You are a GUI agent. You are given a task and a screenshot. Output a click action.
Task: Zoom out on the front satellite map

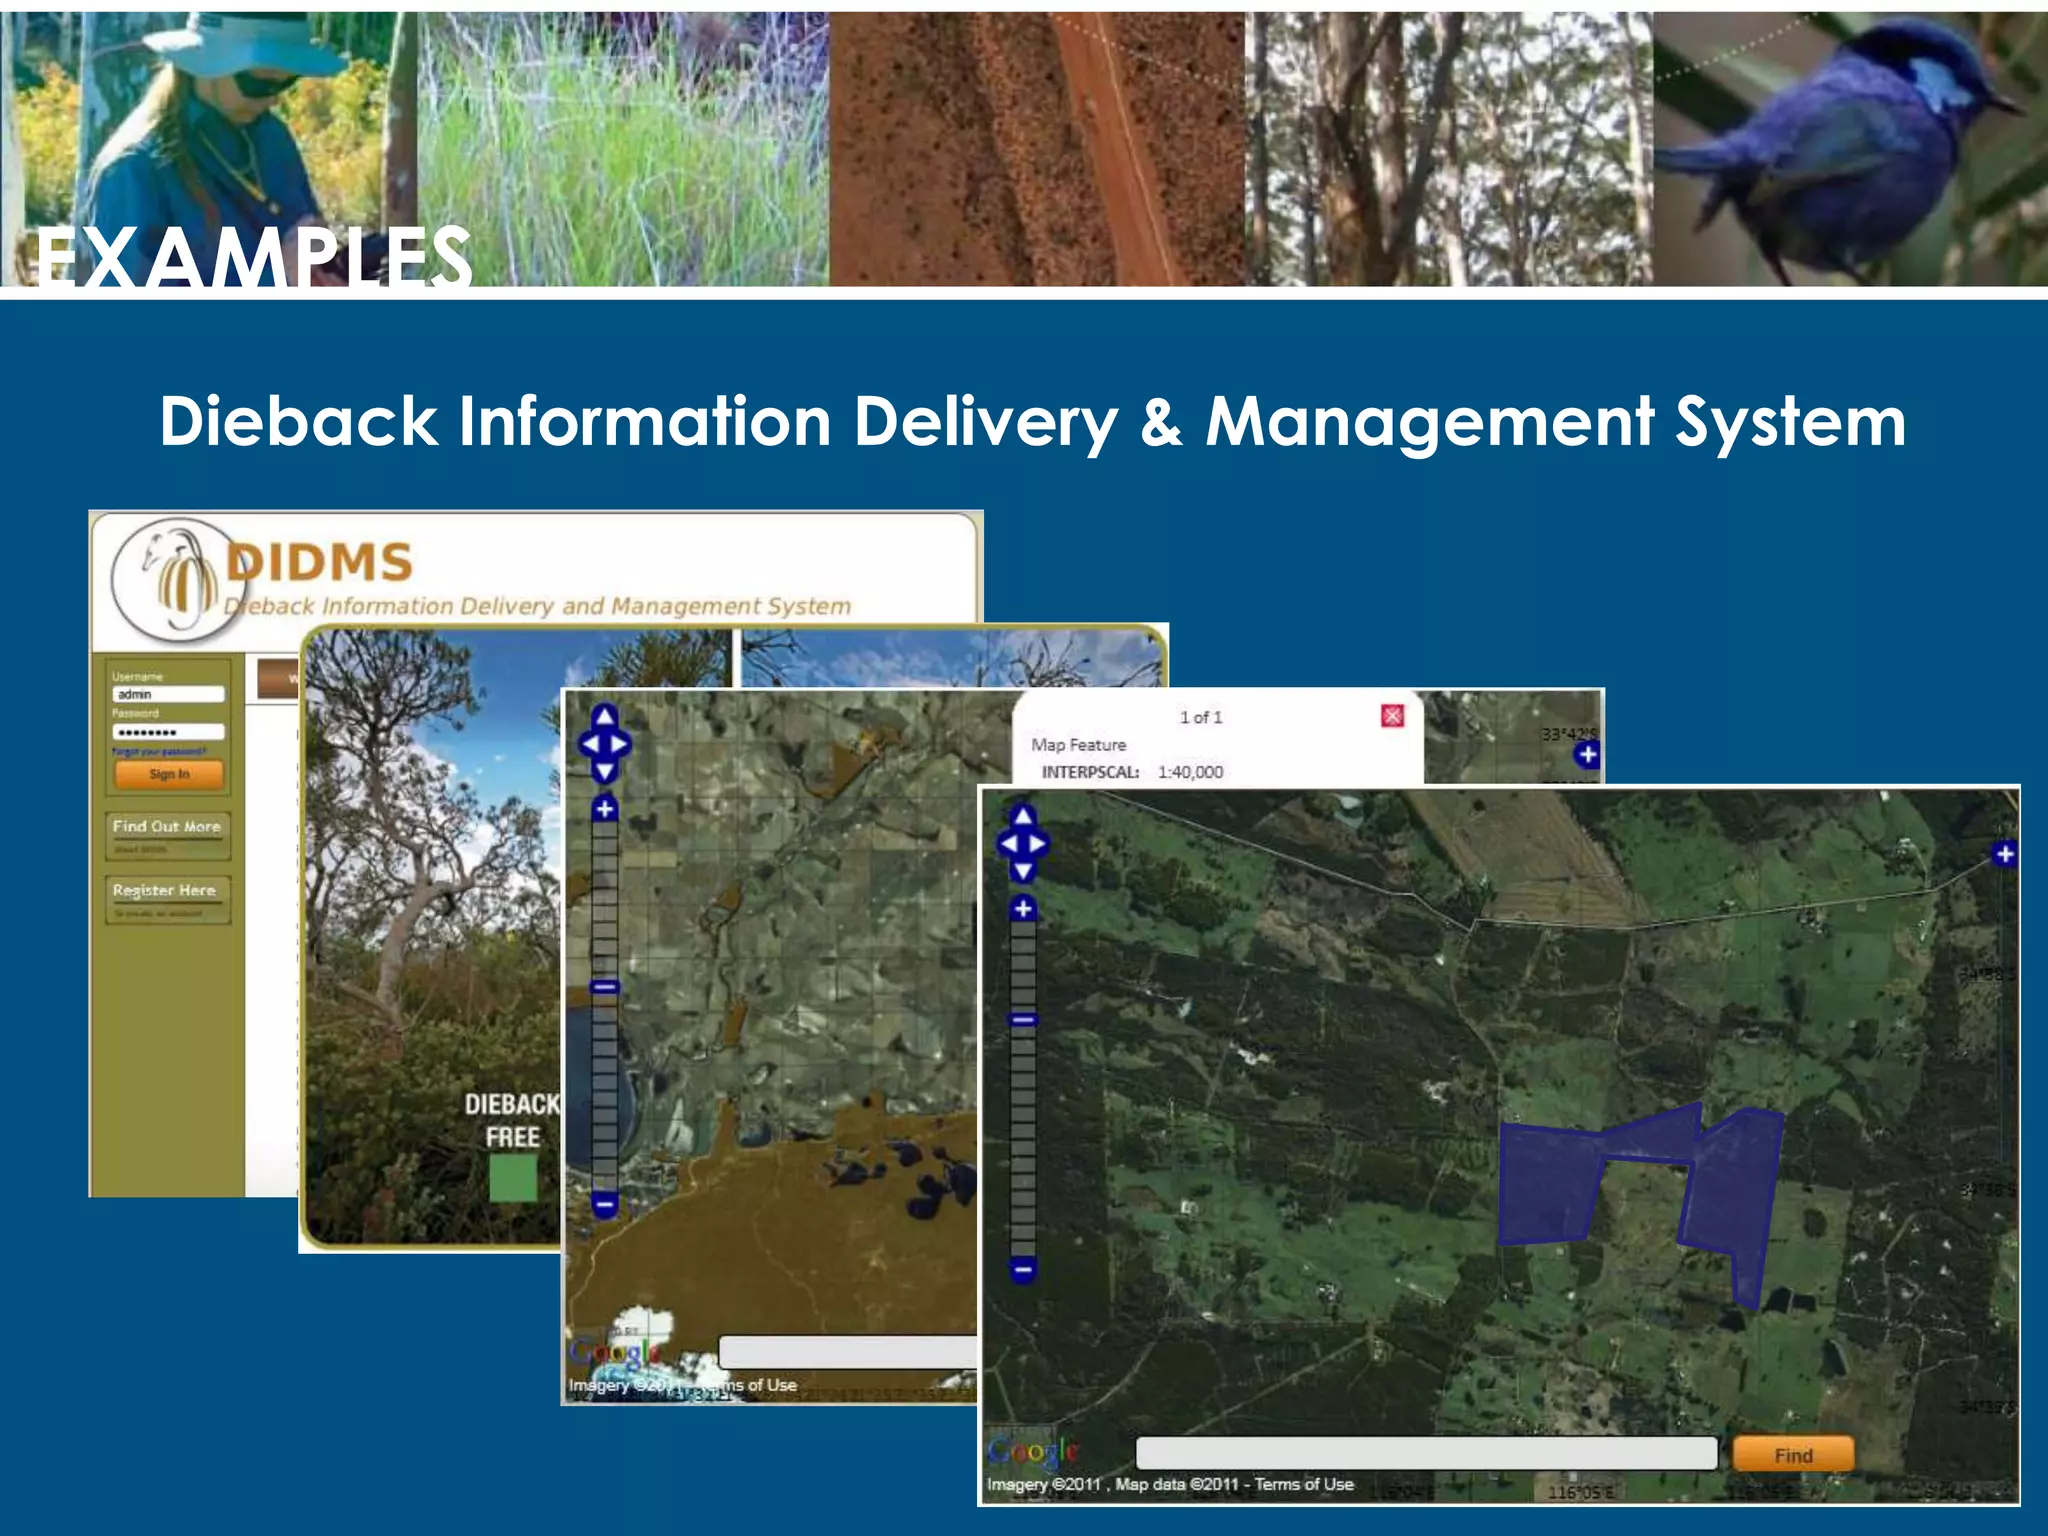point(1022,1270)
